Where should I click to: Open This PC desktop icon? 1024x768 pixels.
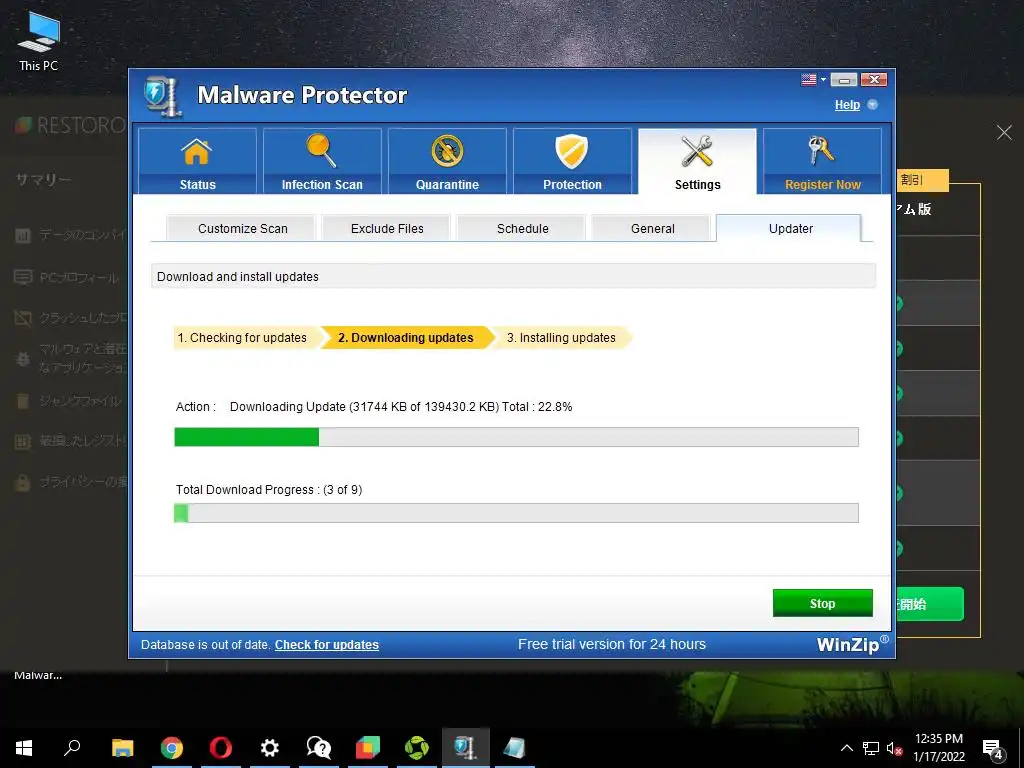(x=39, y=40)
